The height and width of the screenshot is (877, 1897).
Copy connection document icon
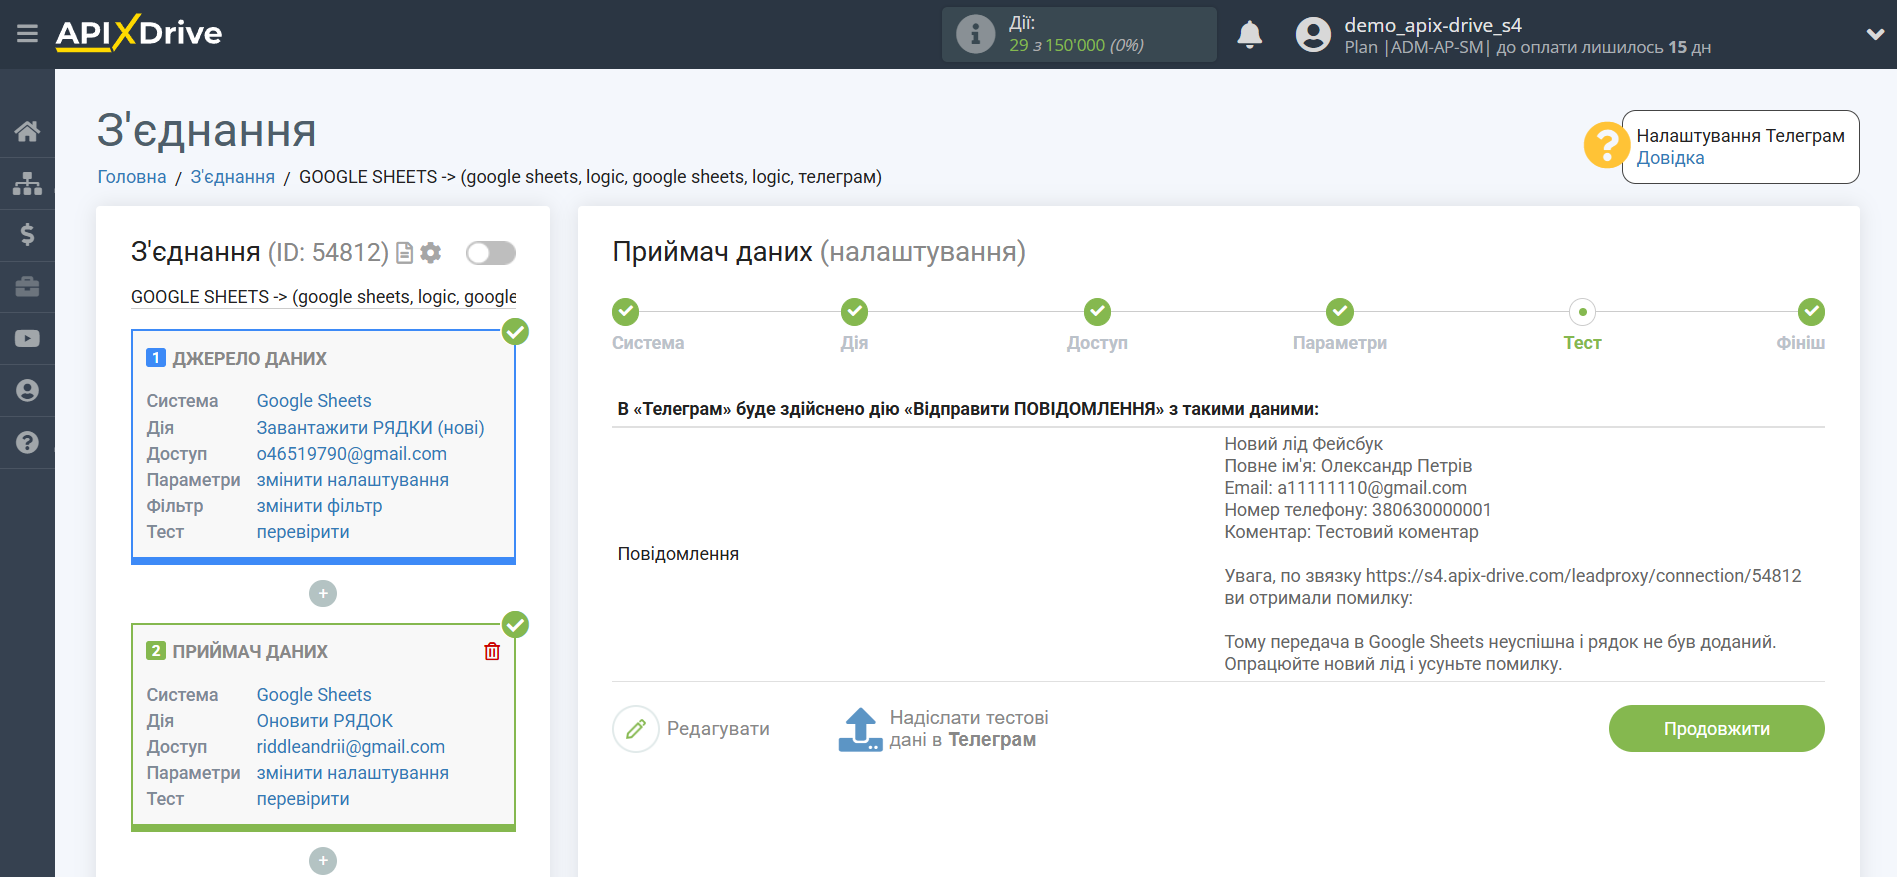coord(404,253)
